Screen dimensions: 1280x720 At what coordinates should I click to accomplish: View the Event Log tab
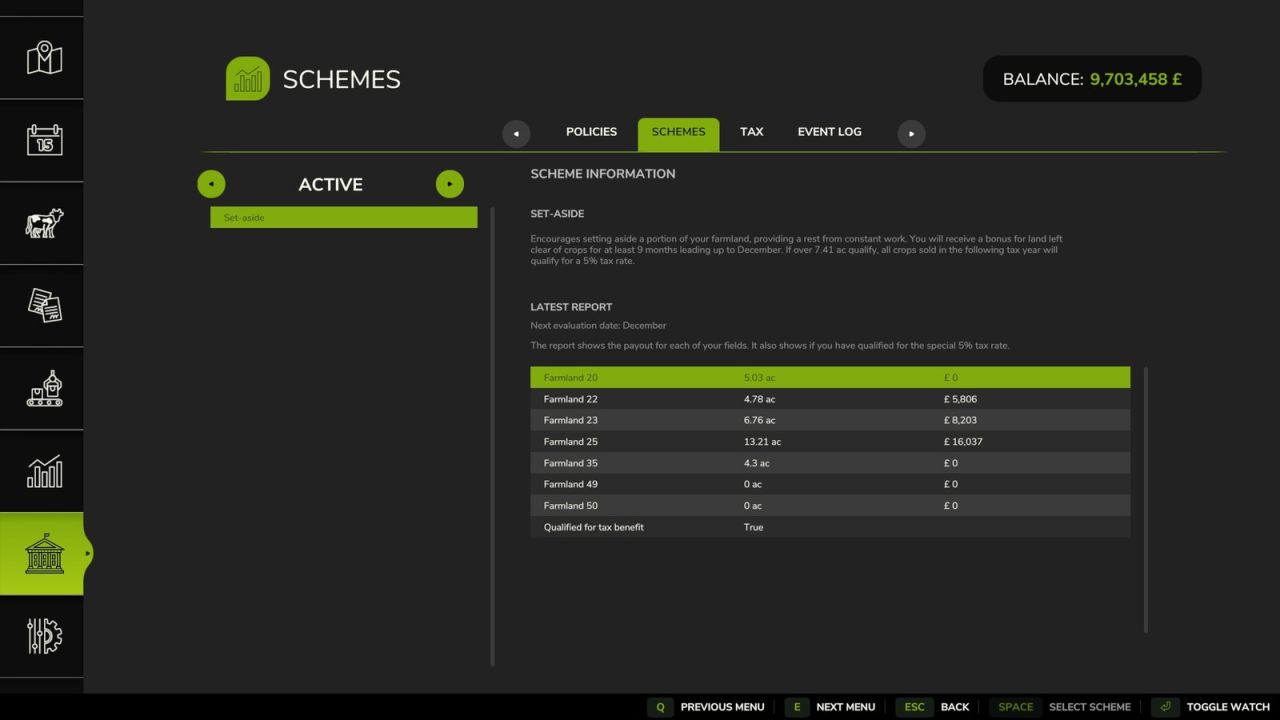tap(829, 131)
